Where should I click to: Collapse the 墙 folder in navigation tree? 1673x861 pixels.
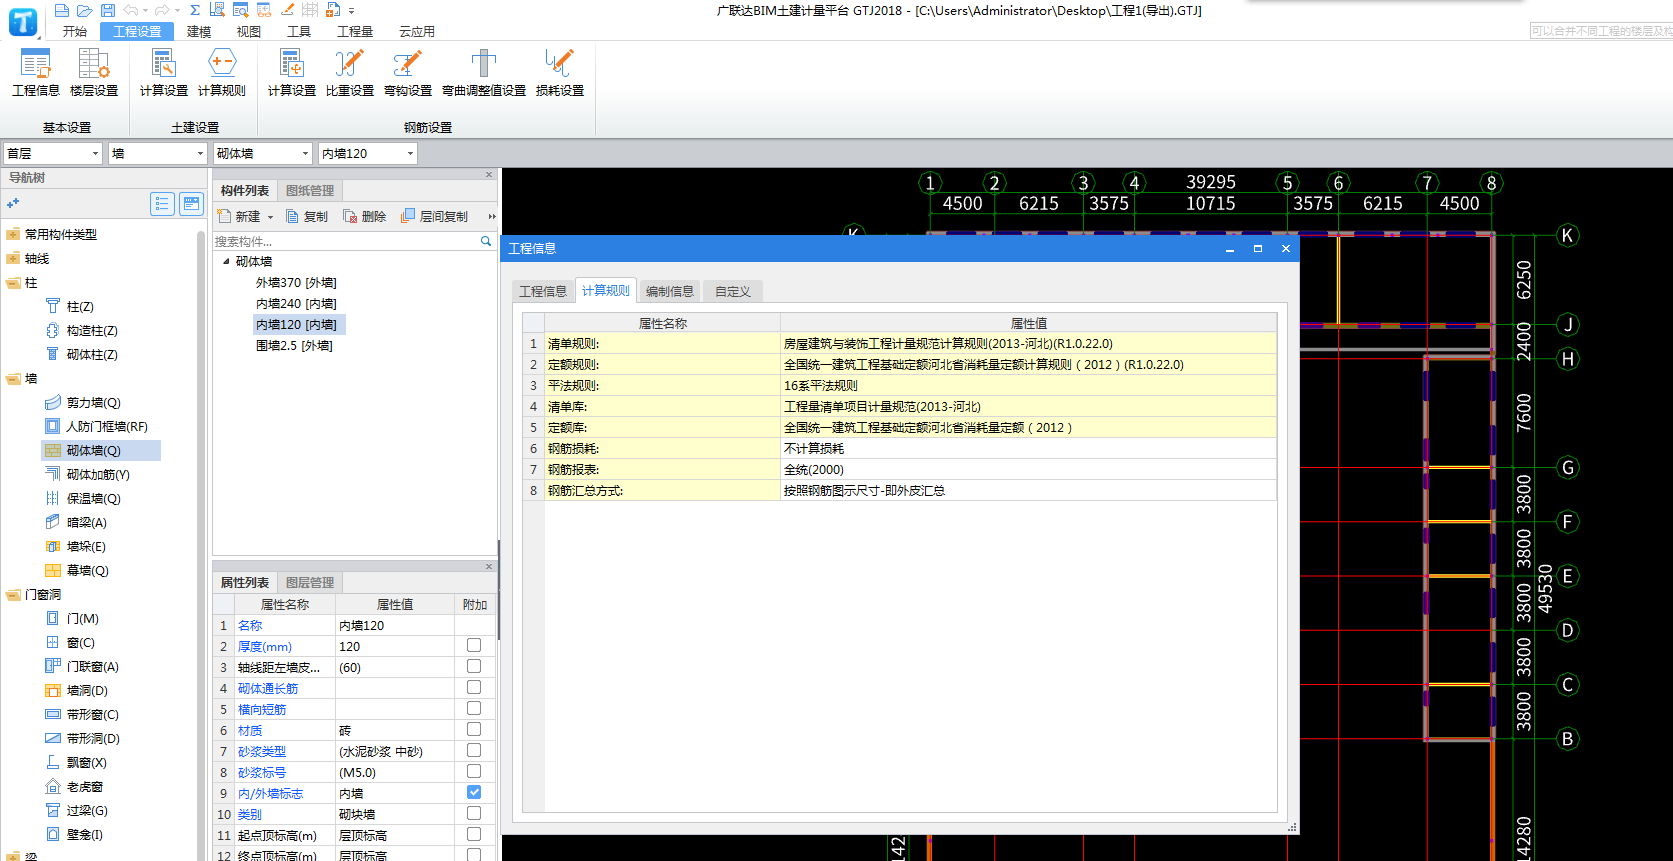tap(13, 379)
